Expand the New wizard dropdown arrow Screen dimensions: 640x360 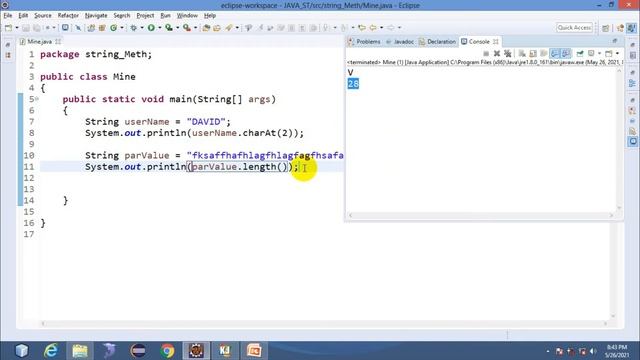[x=17, y=28]
